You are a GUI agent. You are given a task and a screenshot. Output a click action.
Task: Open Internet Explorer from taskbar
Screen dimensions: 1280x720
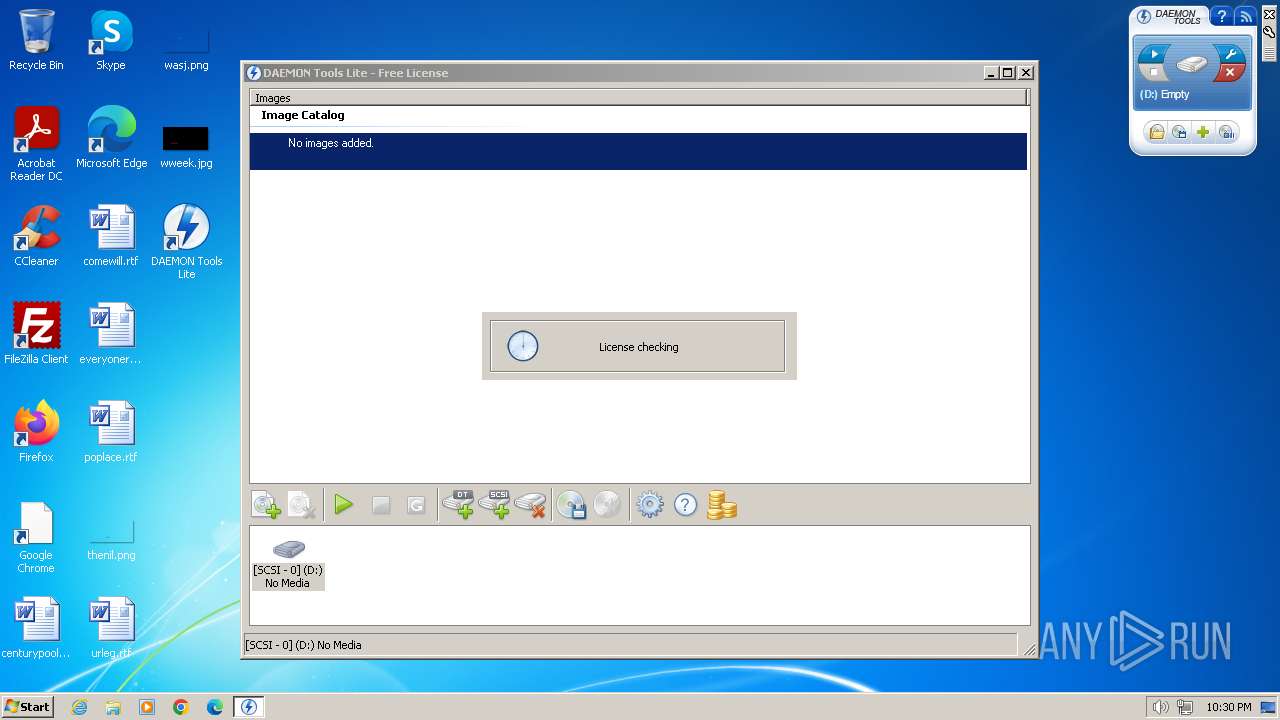coord(79,707)
